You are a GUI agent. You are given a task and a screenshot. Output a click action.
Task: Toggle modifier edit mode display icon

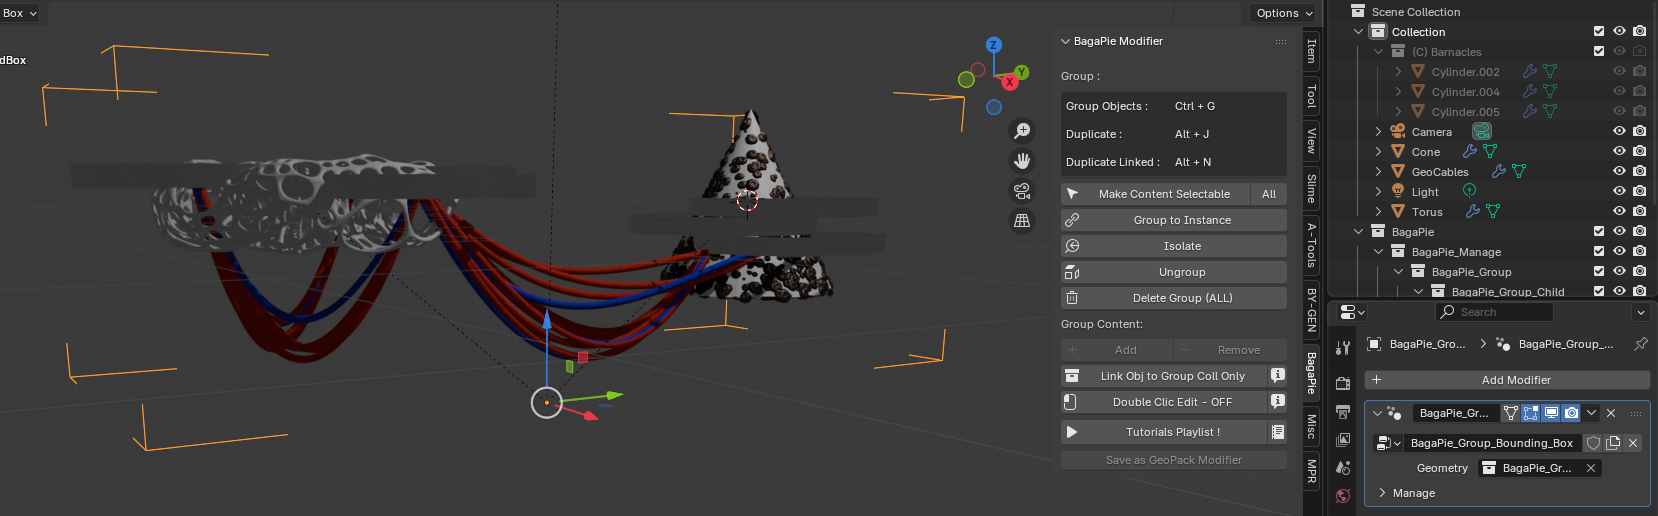point(1530,413)
